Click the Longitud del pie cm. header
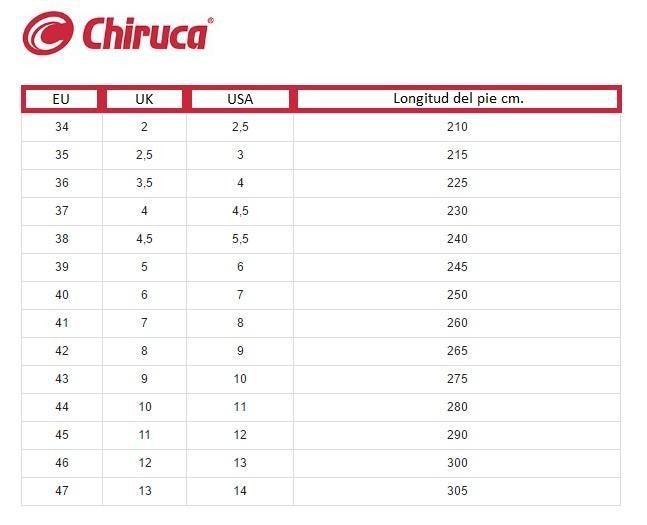 click(458, 99)
